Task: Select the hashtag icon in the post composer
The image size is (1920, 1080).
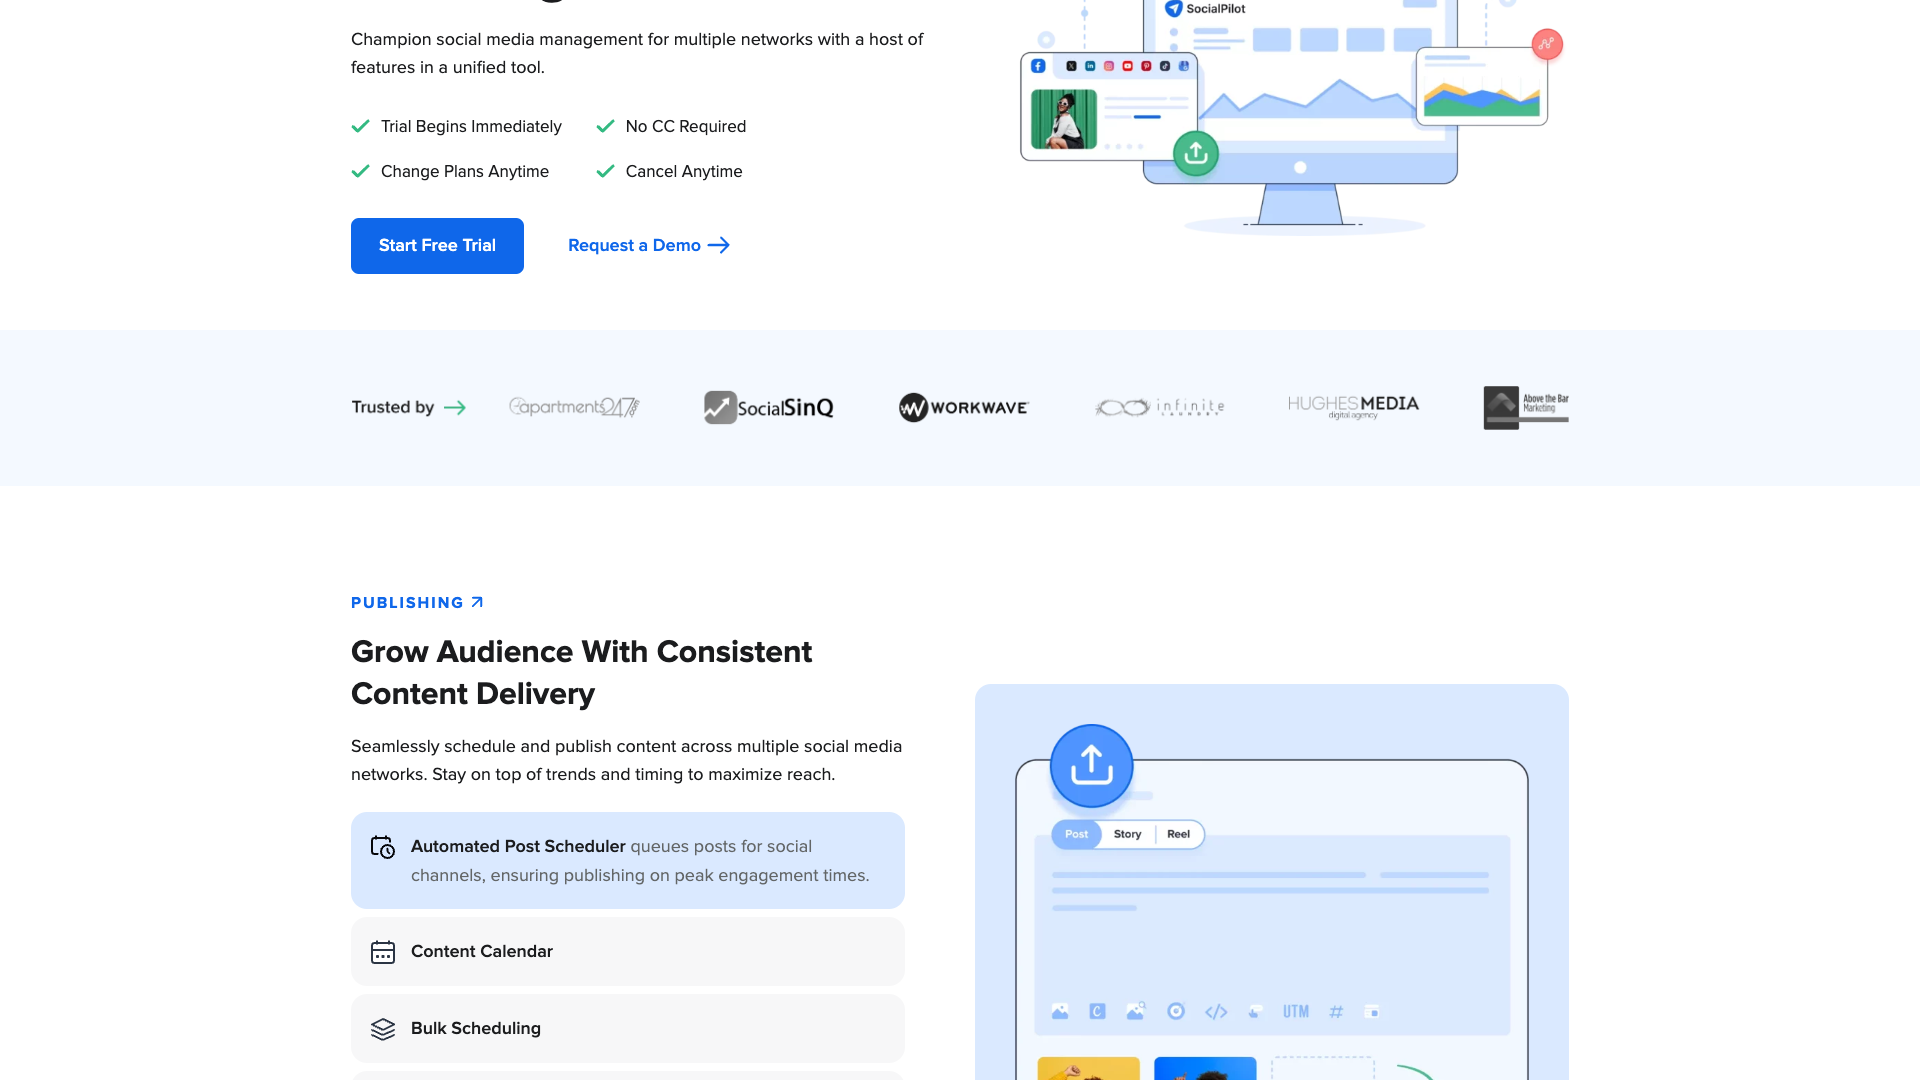Action: coord(1336,1011)
